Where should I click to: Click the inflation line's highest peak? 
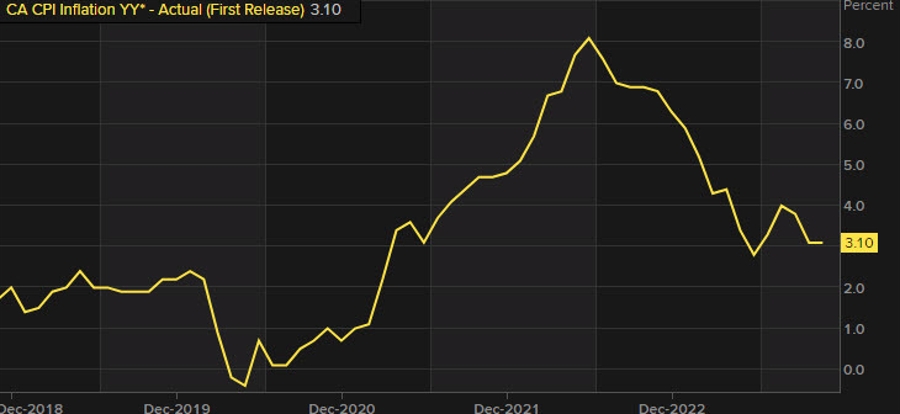click(589, 38)
